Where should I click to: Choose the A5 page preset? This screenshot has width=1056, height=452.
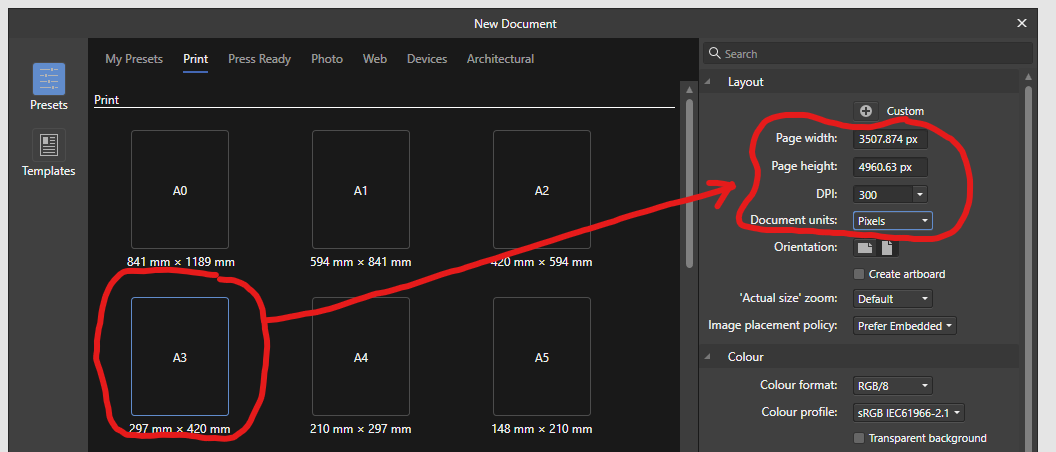(x=542, y=357)
